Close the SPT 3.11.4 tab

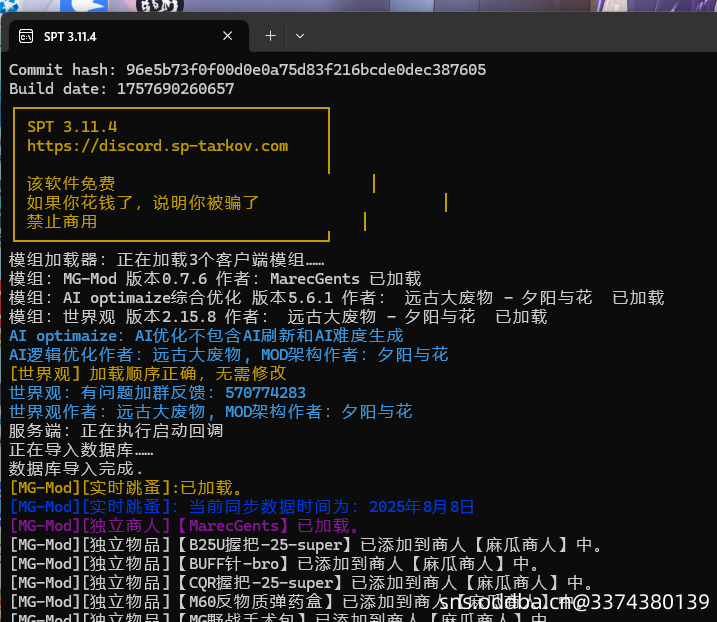point(228,36)
